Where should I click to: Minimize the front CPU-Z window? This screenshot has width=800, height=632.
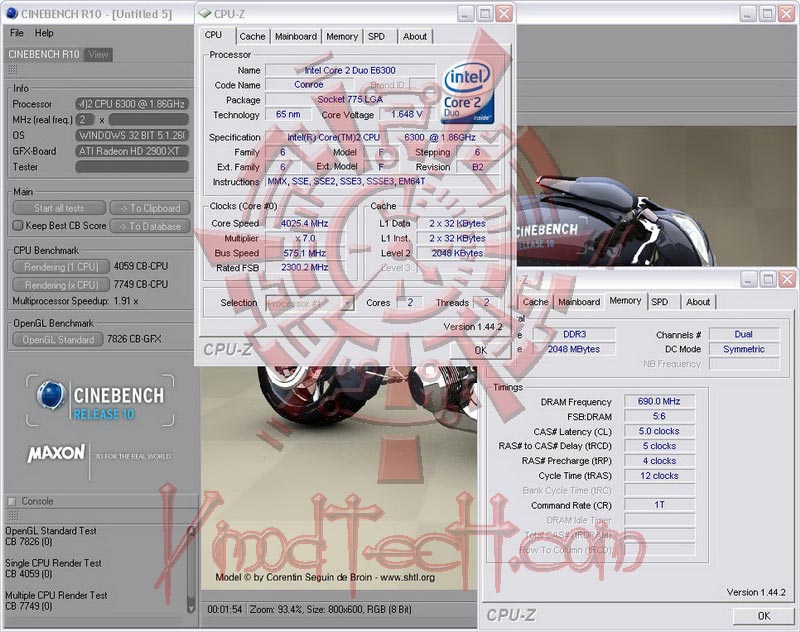(x=465, y=14)
